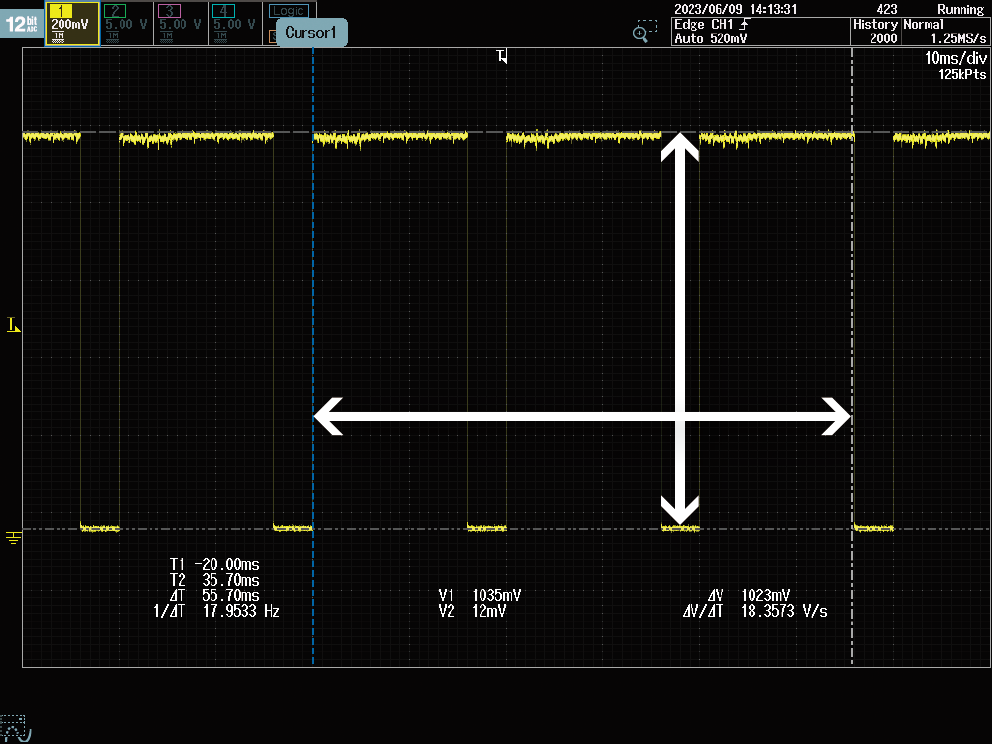Click the date and time 2023/06/09 14:13:31
The height and width of the screenshot is (744, 992).
[x=735, y=9]
